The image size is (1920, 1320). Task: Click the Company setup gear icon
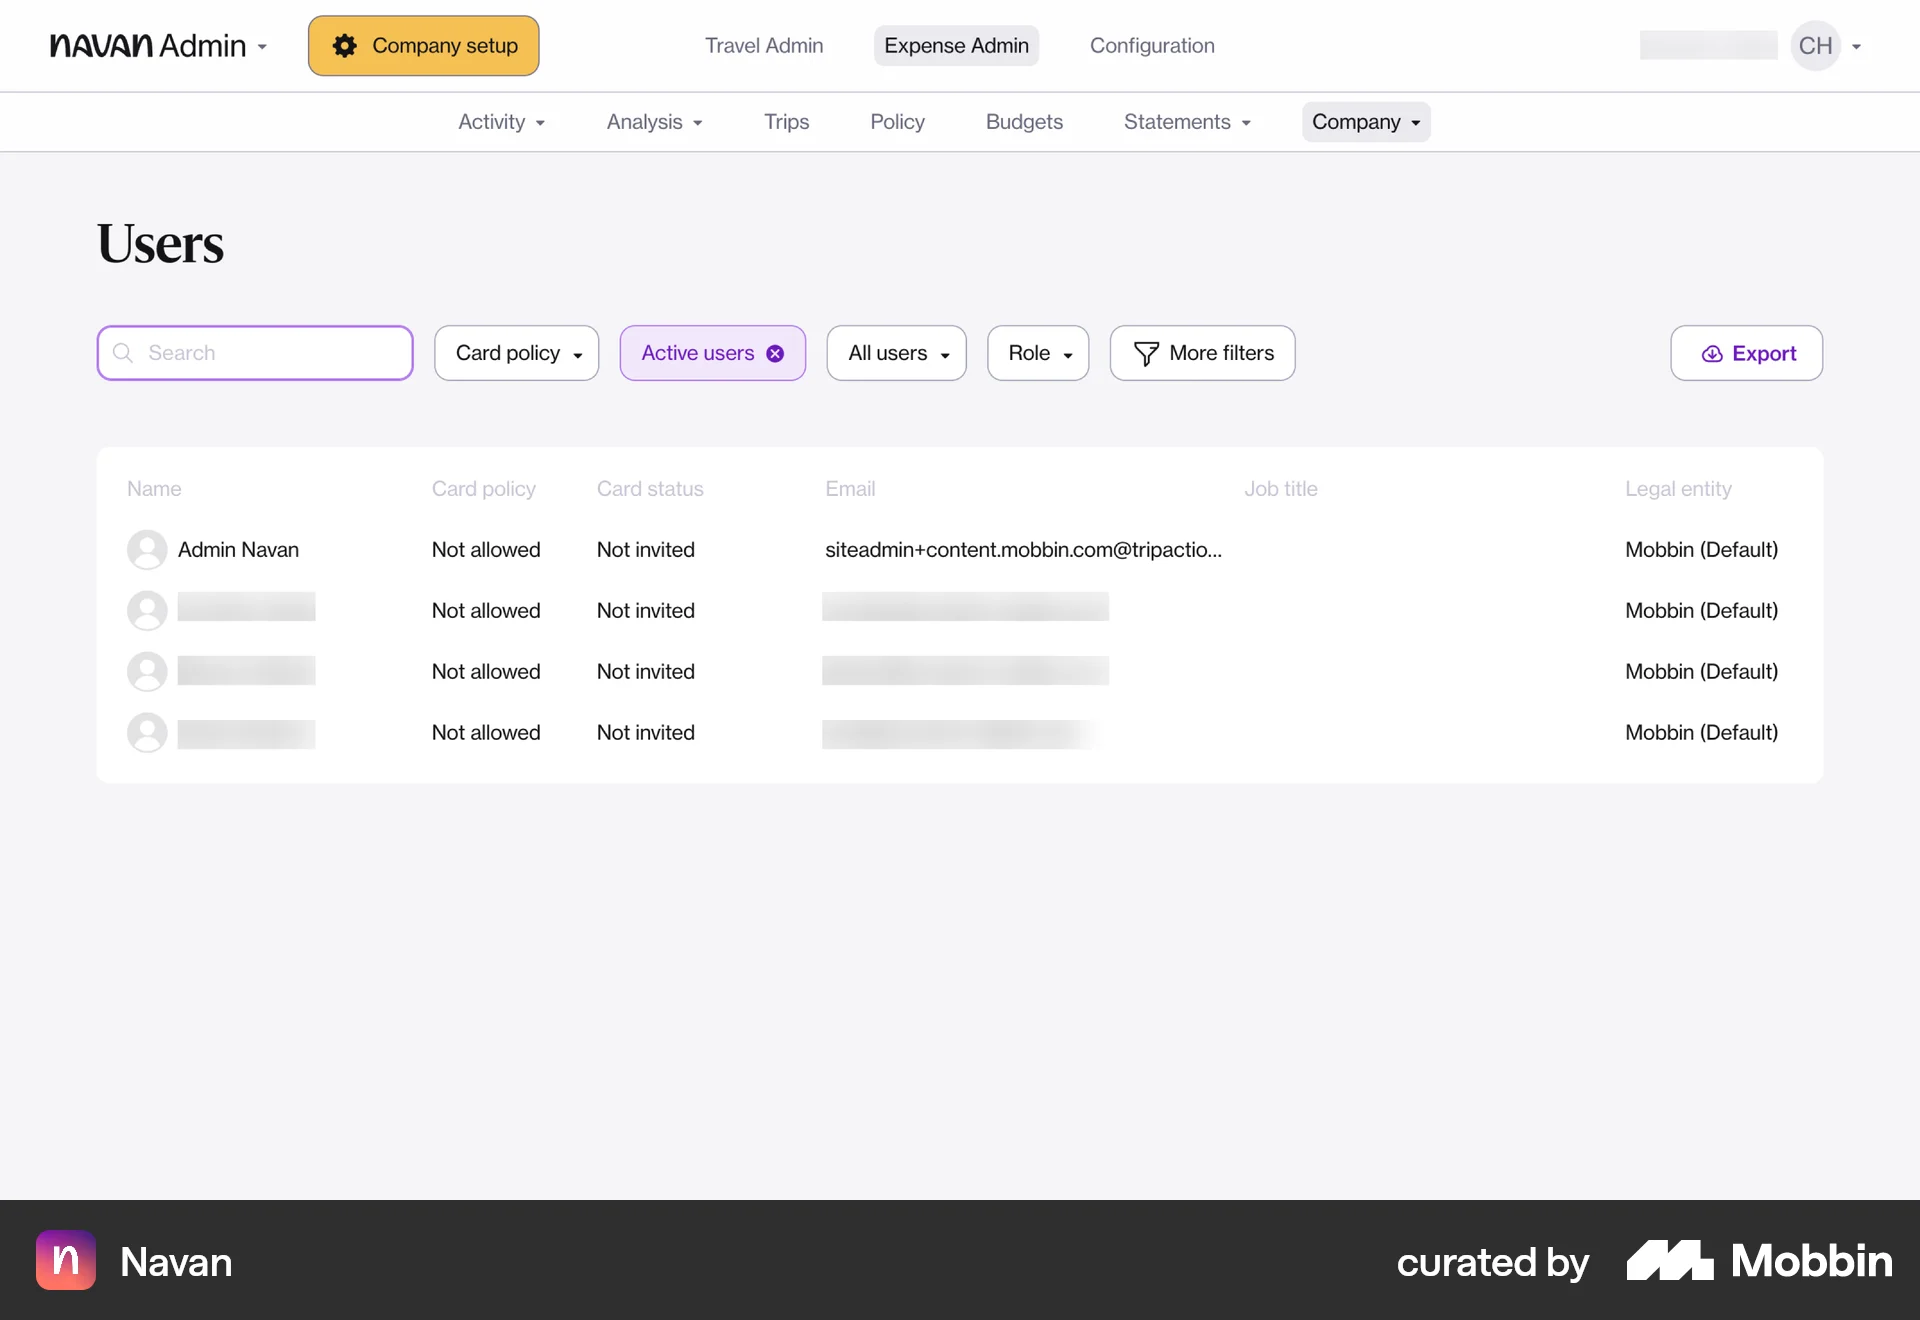(345, 45)
